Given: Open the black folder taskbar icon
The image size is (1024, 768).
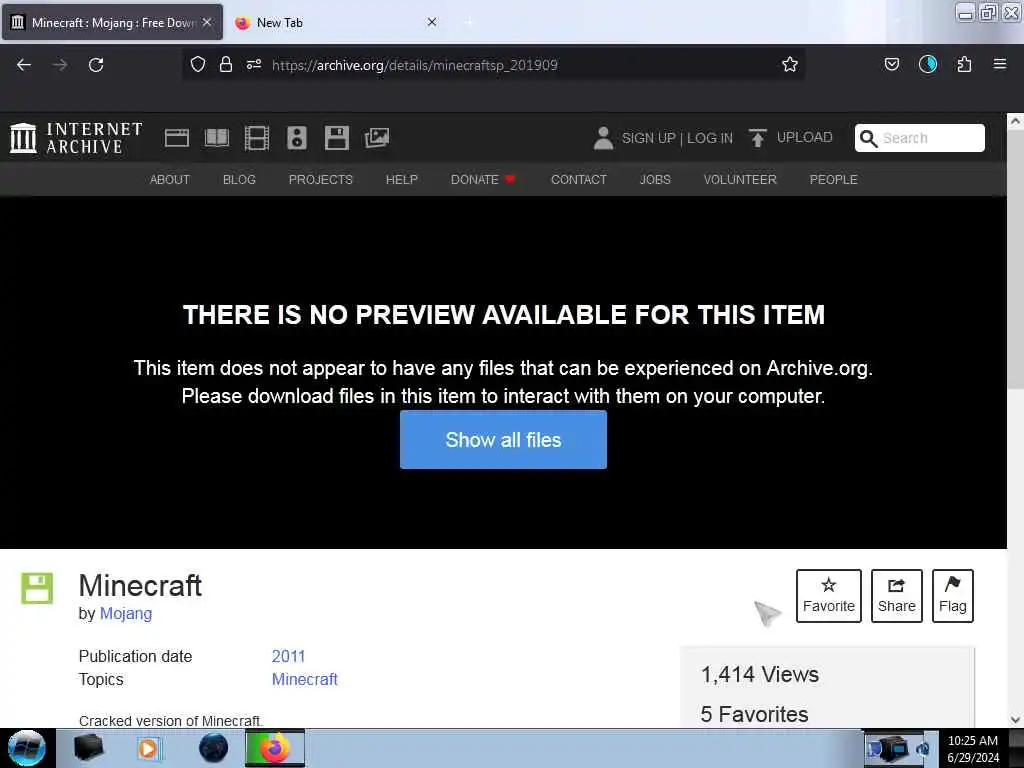Looking at the screenshot, I should pos(88,748).
